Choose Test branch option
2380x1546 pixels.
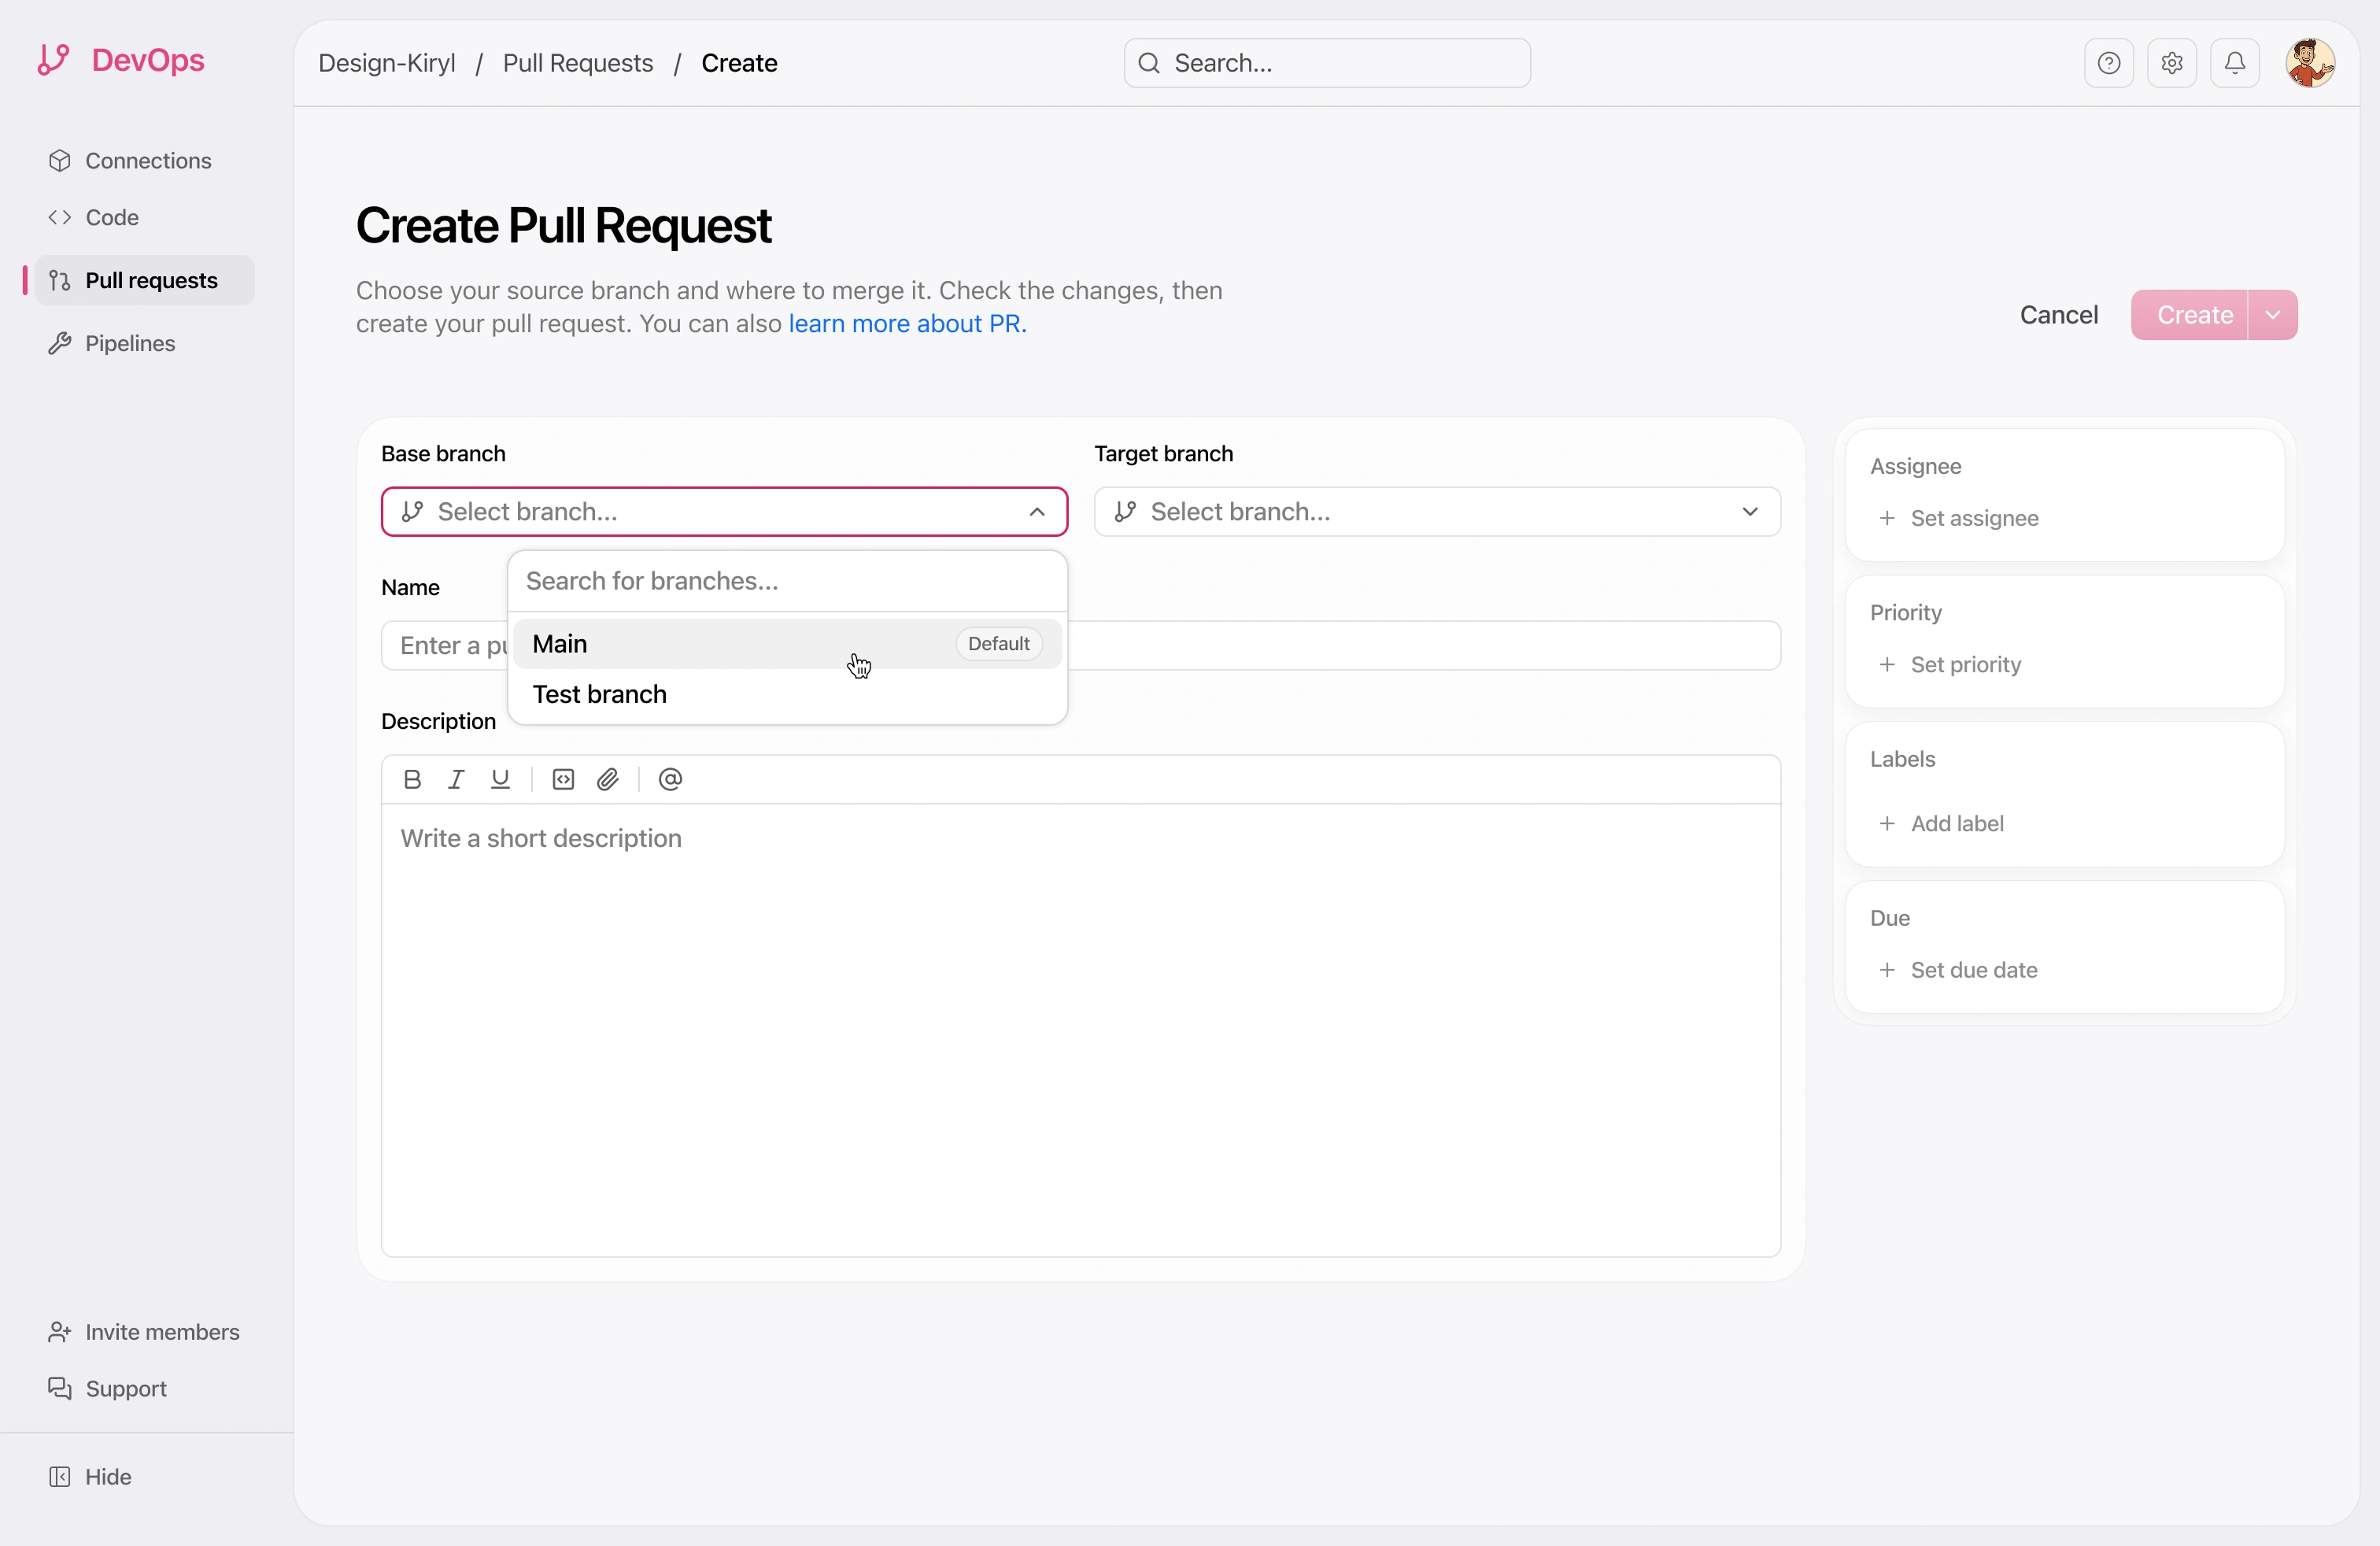click(x=600, y=694)
